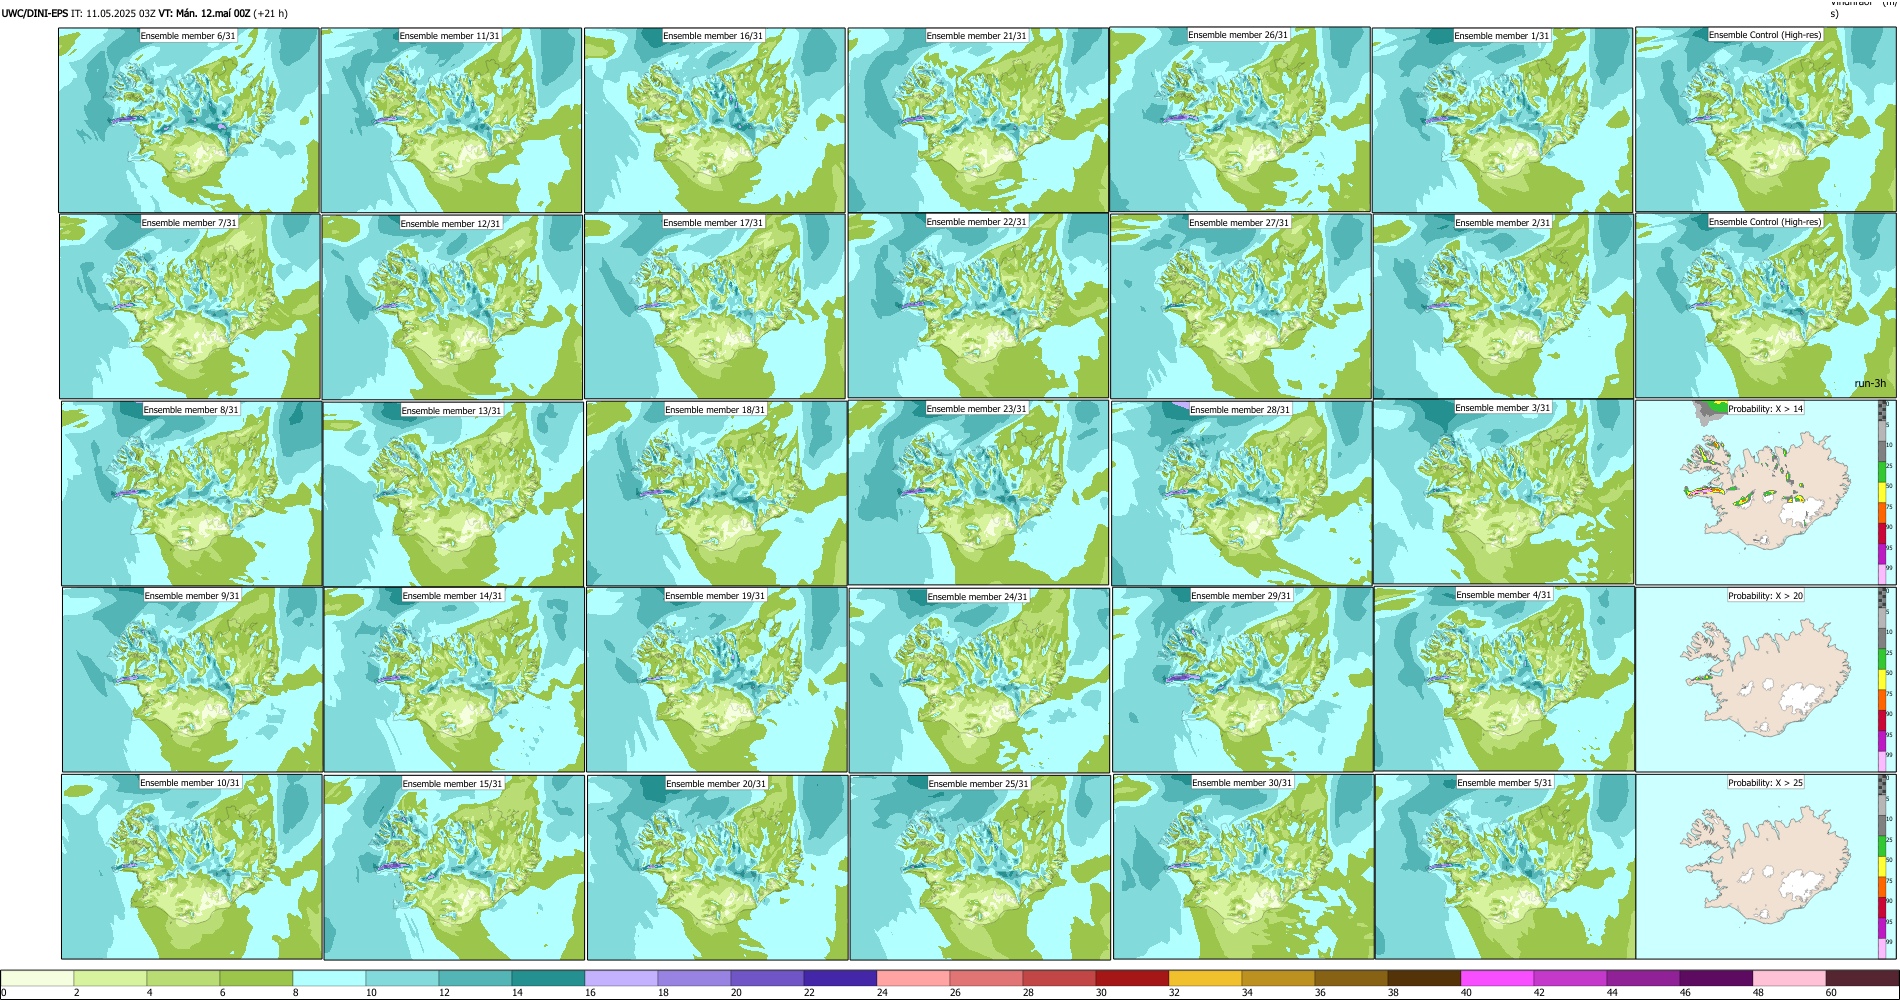Pick the dark indigo 22–24 legend swatch
Image resolution: width=1900 pixels, height=1000 pixels.
pos(840,978)
